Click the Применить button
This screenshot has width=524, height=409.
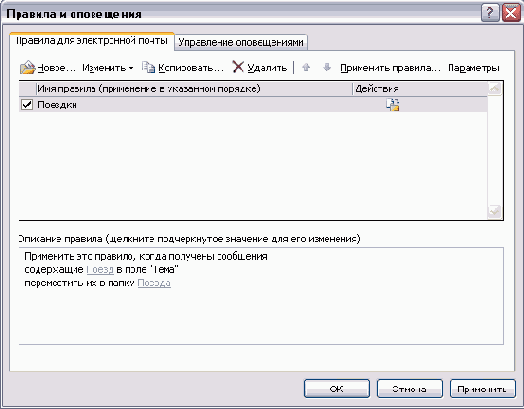click(483, 389)
